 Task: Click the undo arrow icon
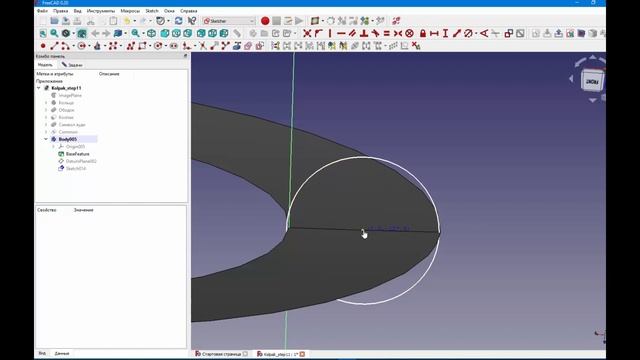127,21
